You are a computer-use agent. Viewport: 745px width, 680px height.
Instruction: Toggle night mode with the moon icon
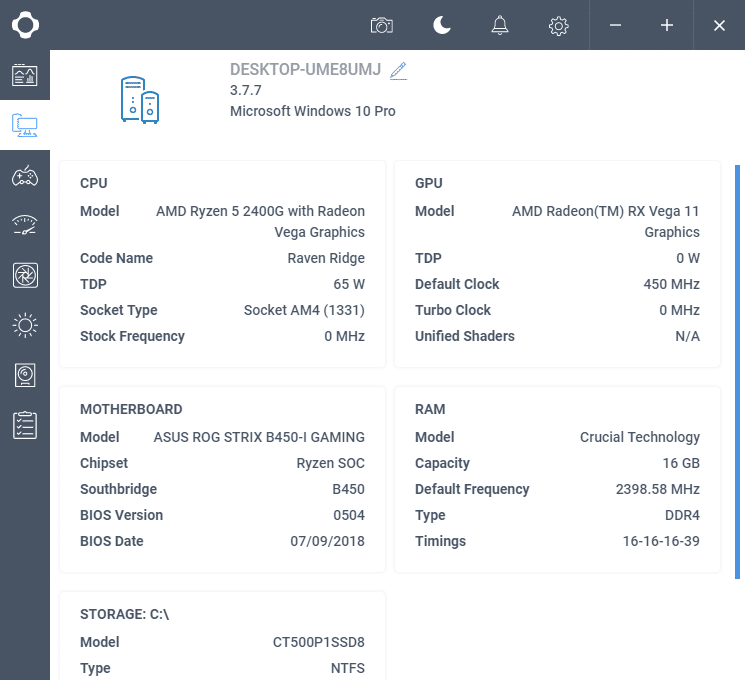[x=441, y=25]
